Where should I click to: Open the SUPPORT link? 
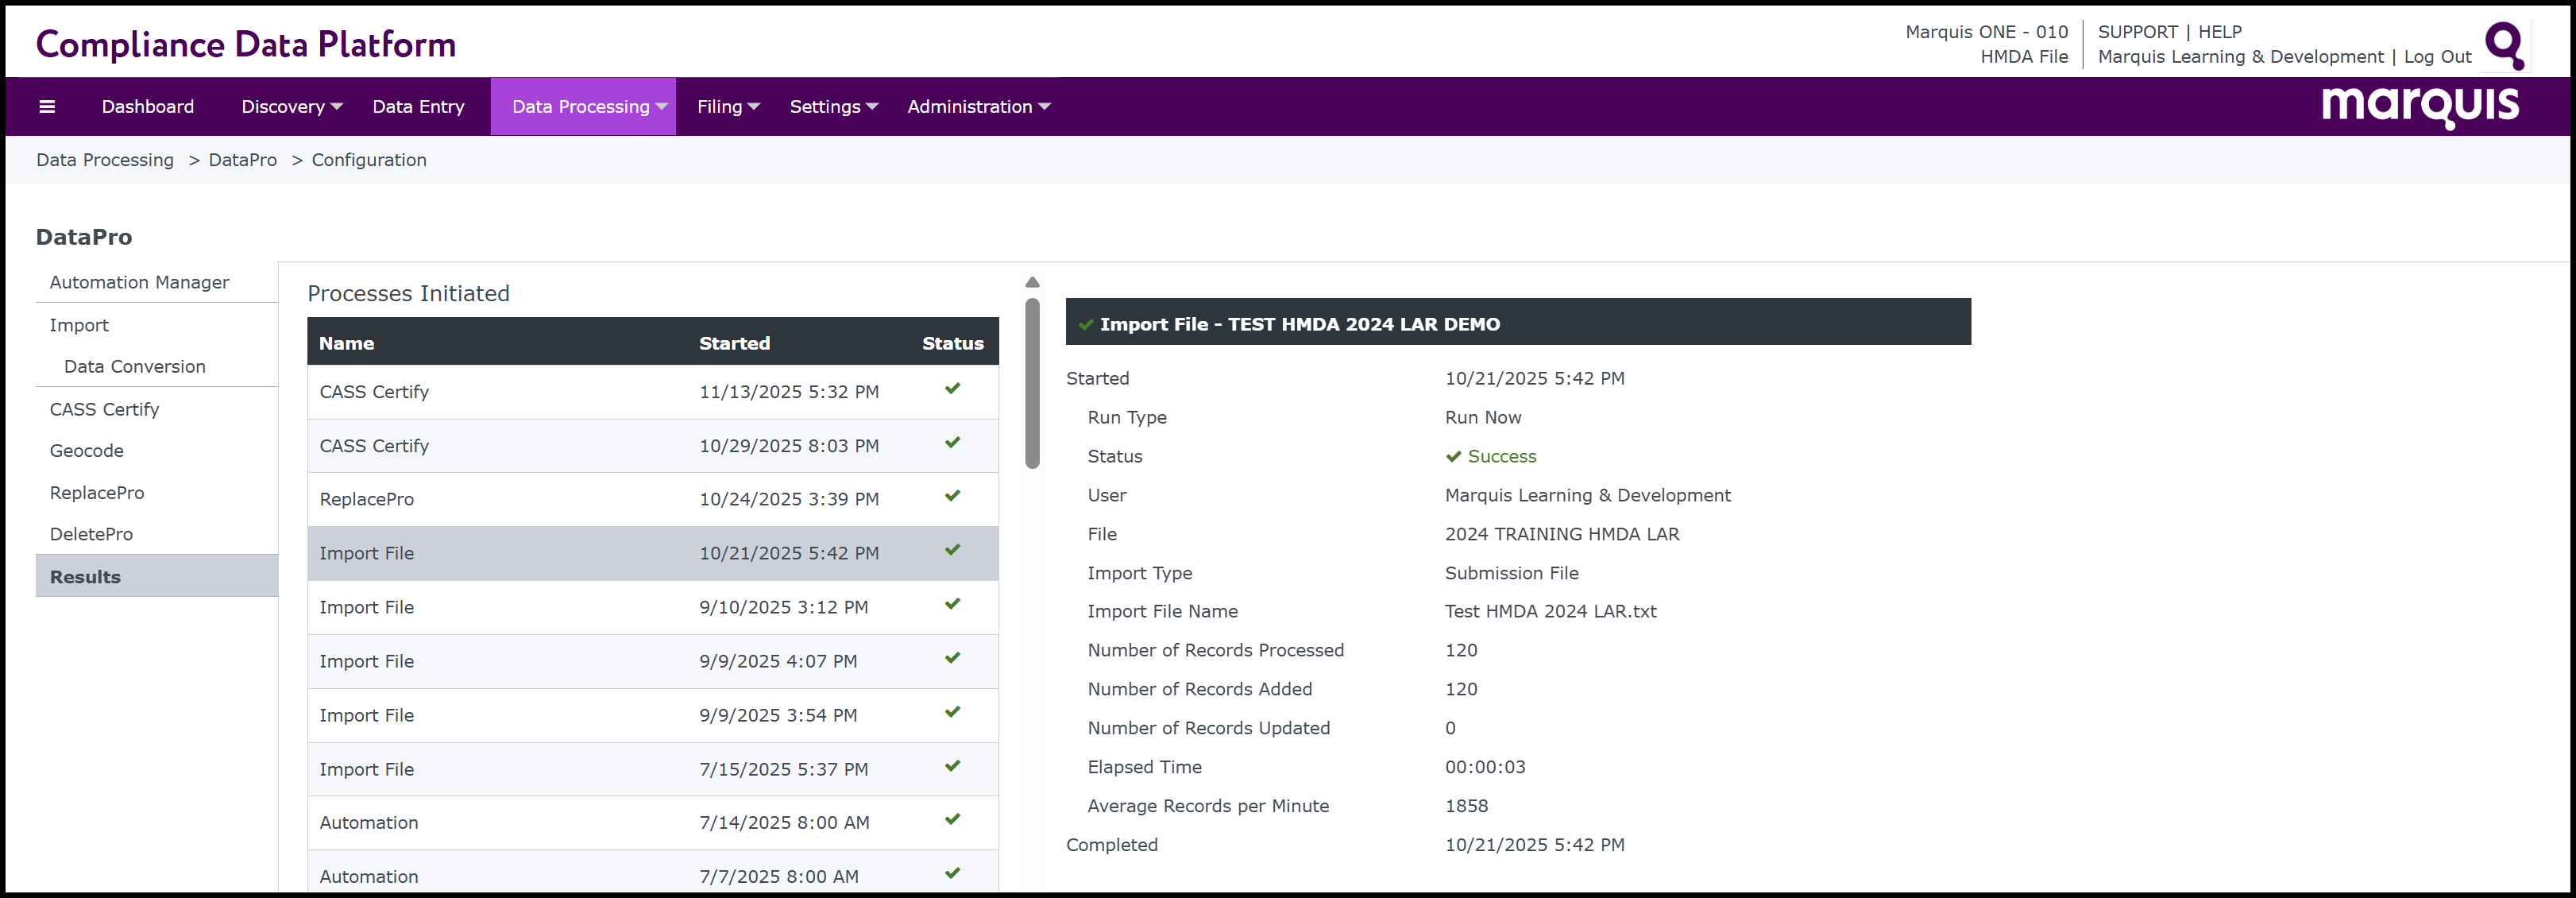click(2137, 32)
